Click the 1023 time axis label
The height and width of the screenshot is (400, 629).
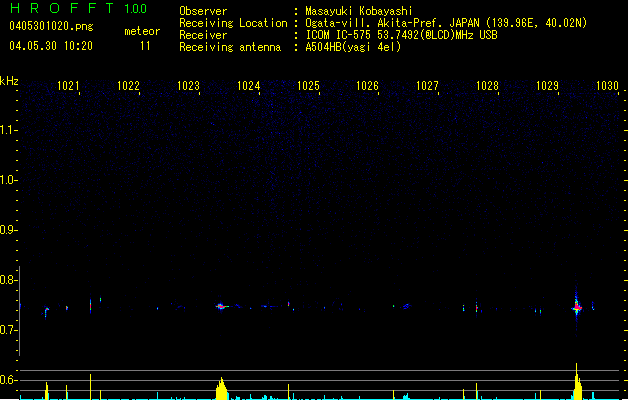tap(188, 85)
